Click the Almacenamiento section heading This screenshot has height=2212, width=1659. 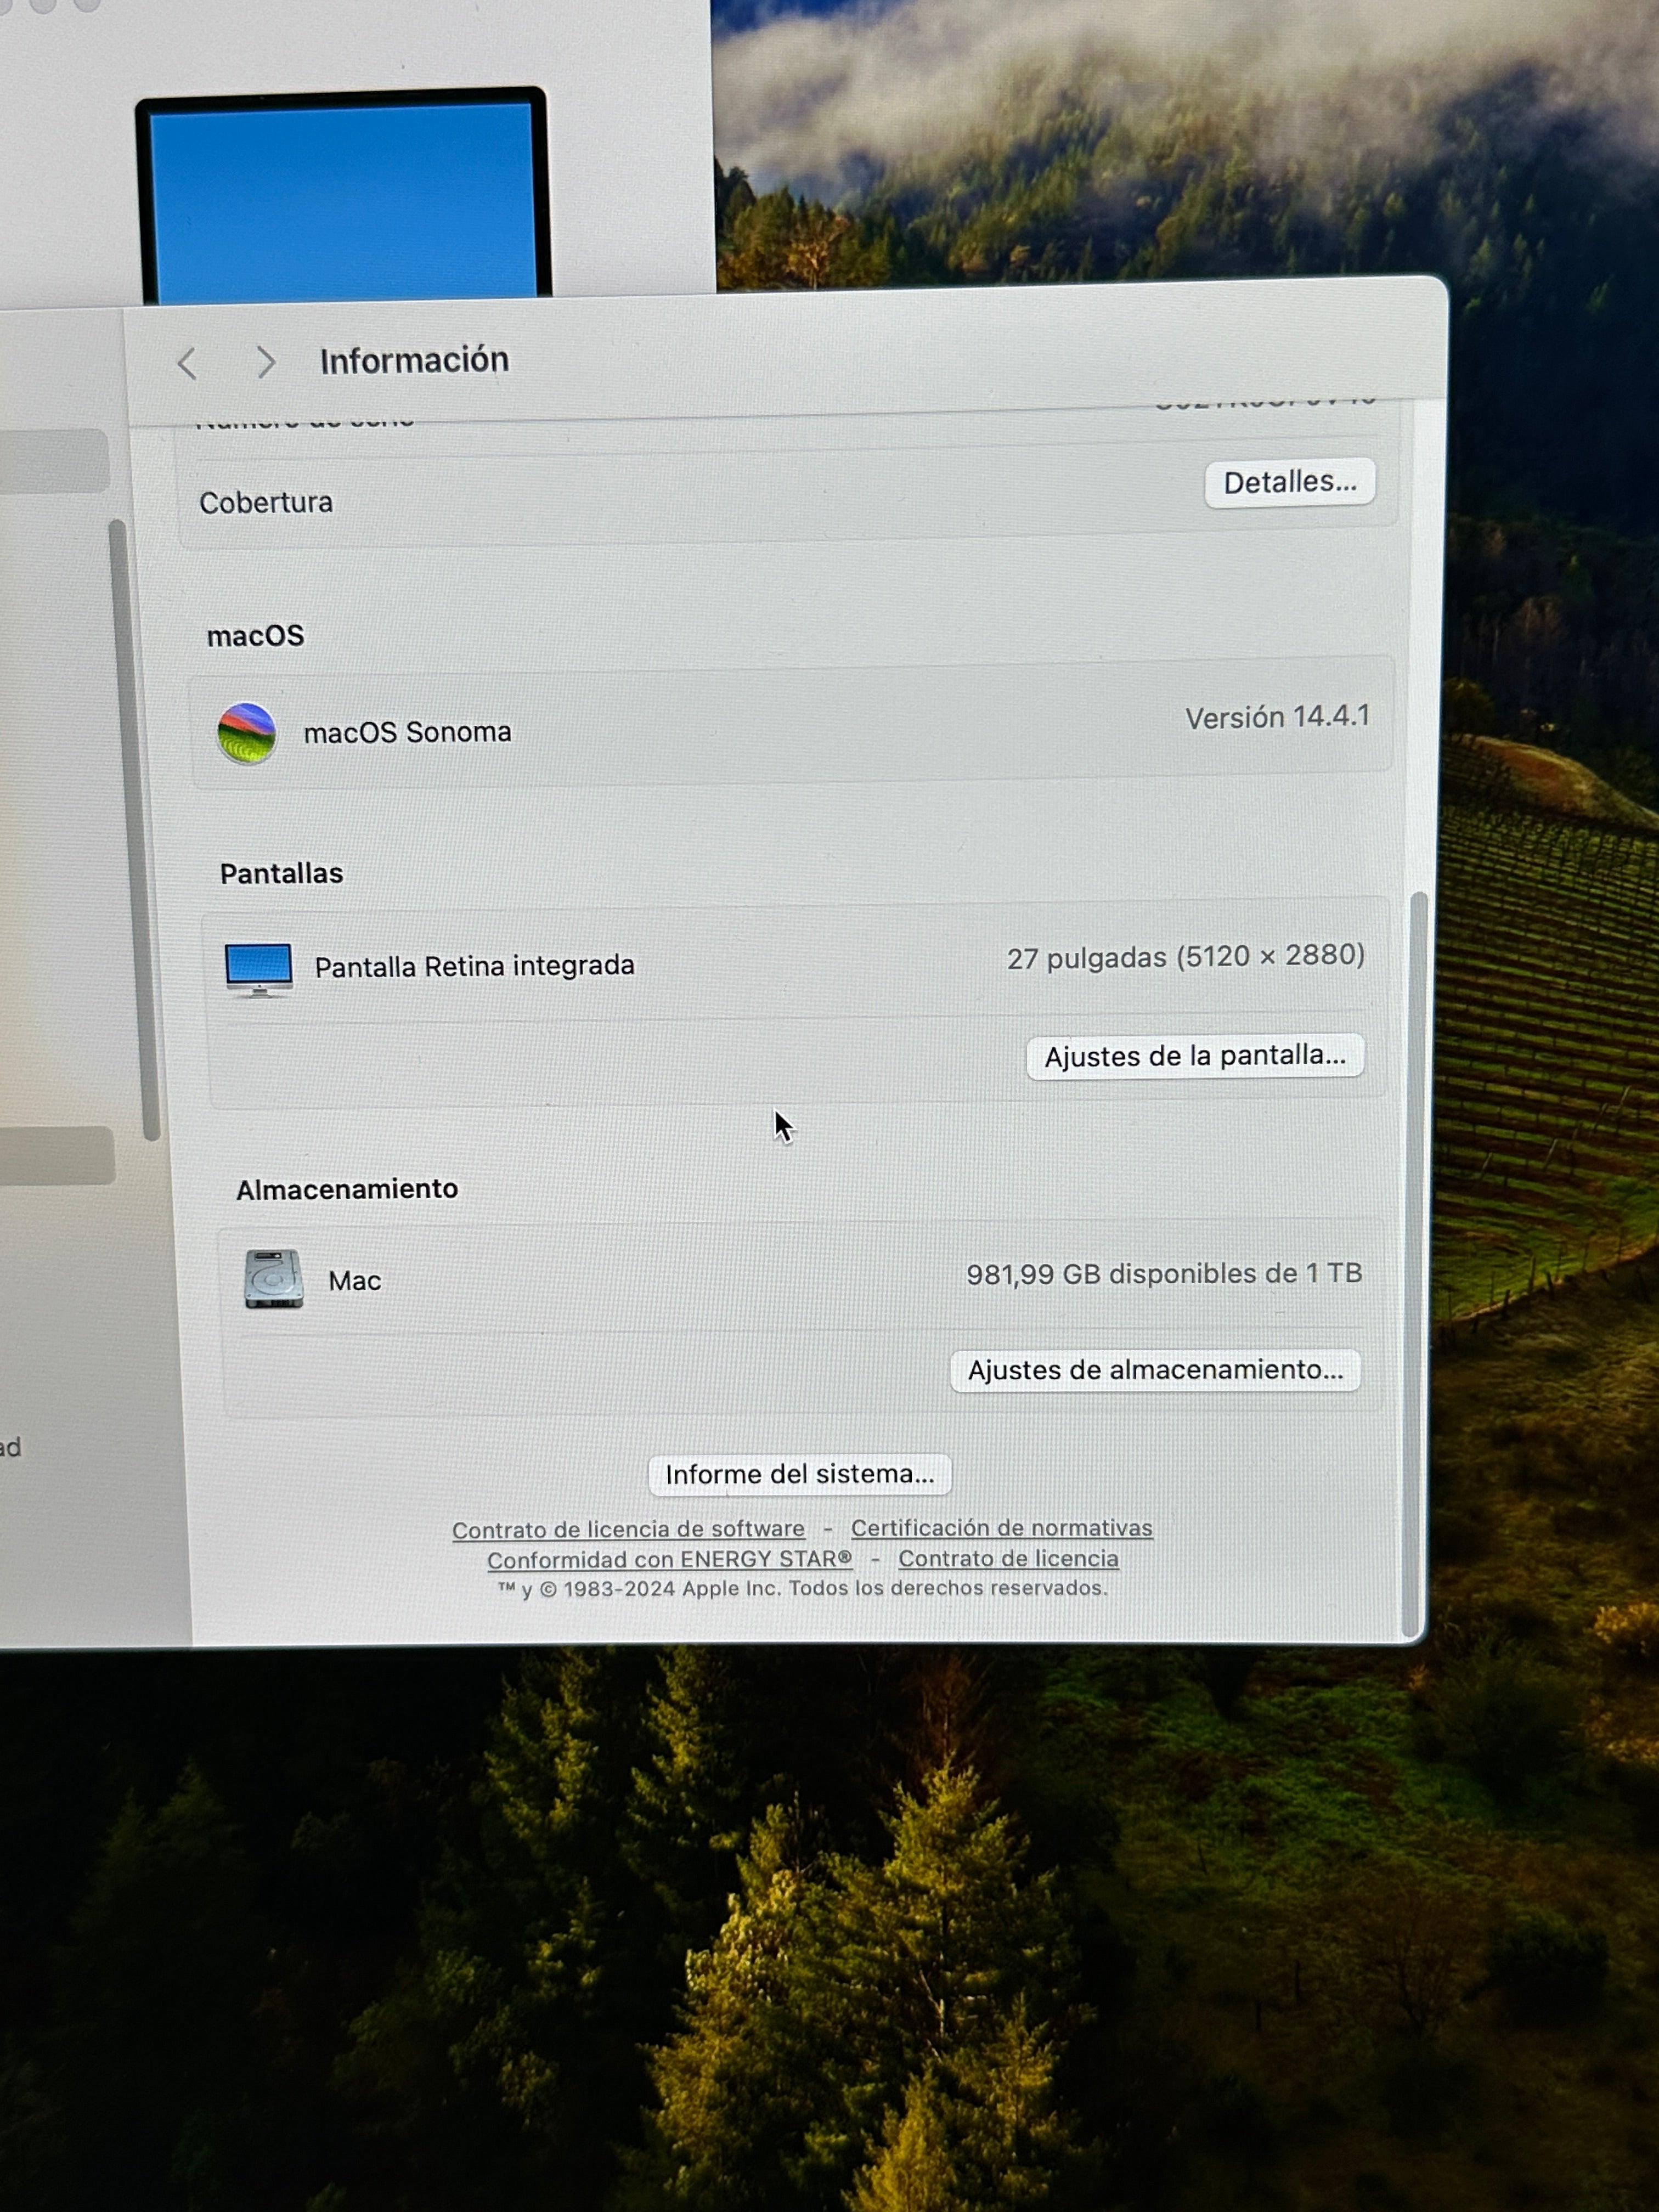(x=347, y=1189)
